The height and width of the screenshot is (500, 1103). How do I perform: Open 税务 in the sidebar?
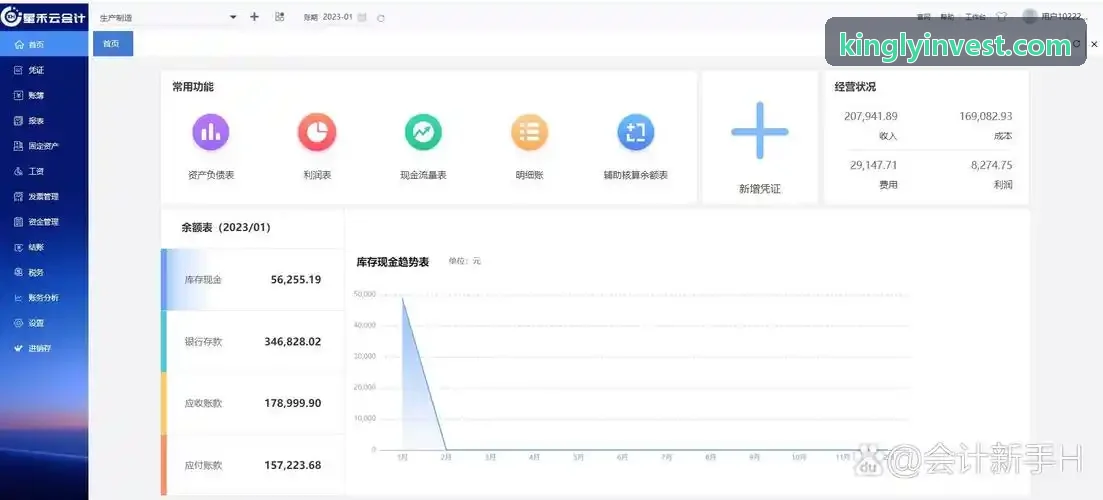(x=44, y=273)
